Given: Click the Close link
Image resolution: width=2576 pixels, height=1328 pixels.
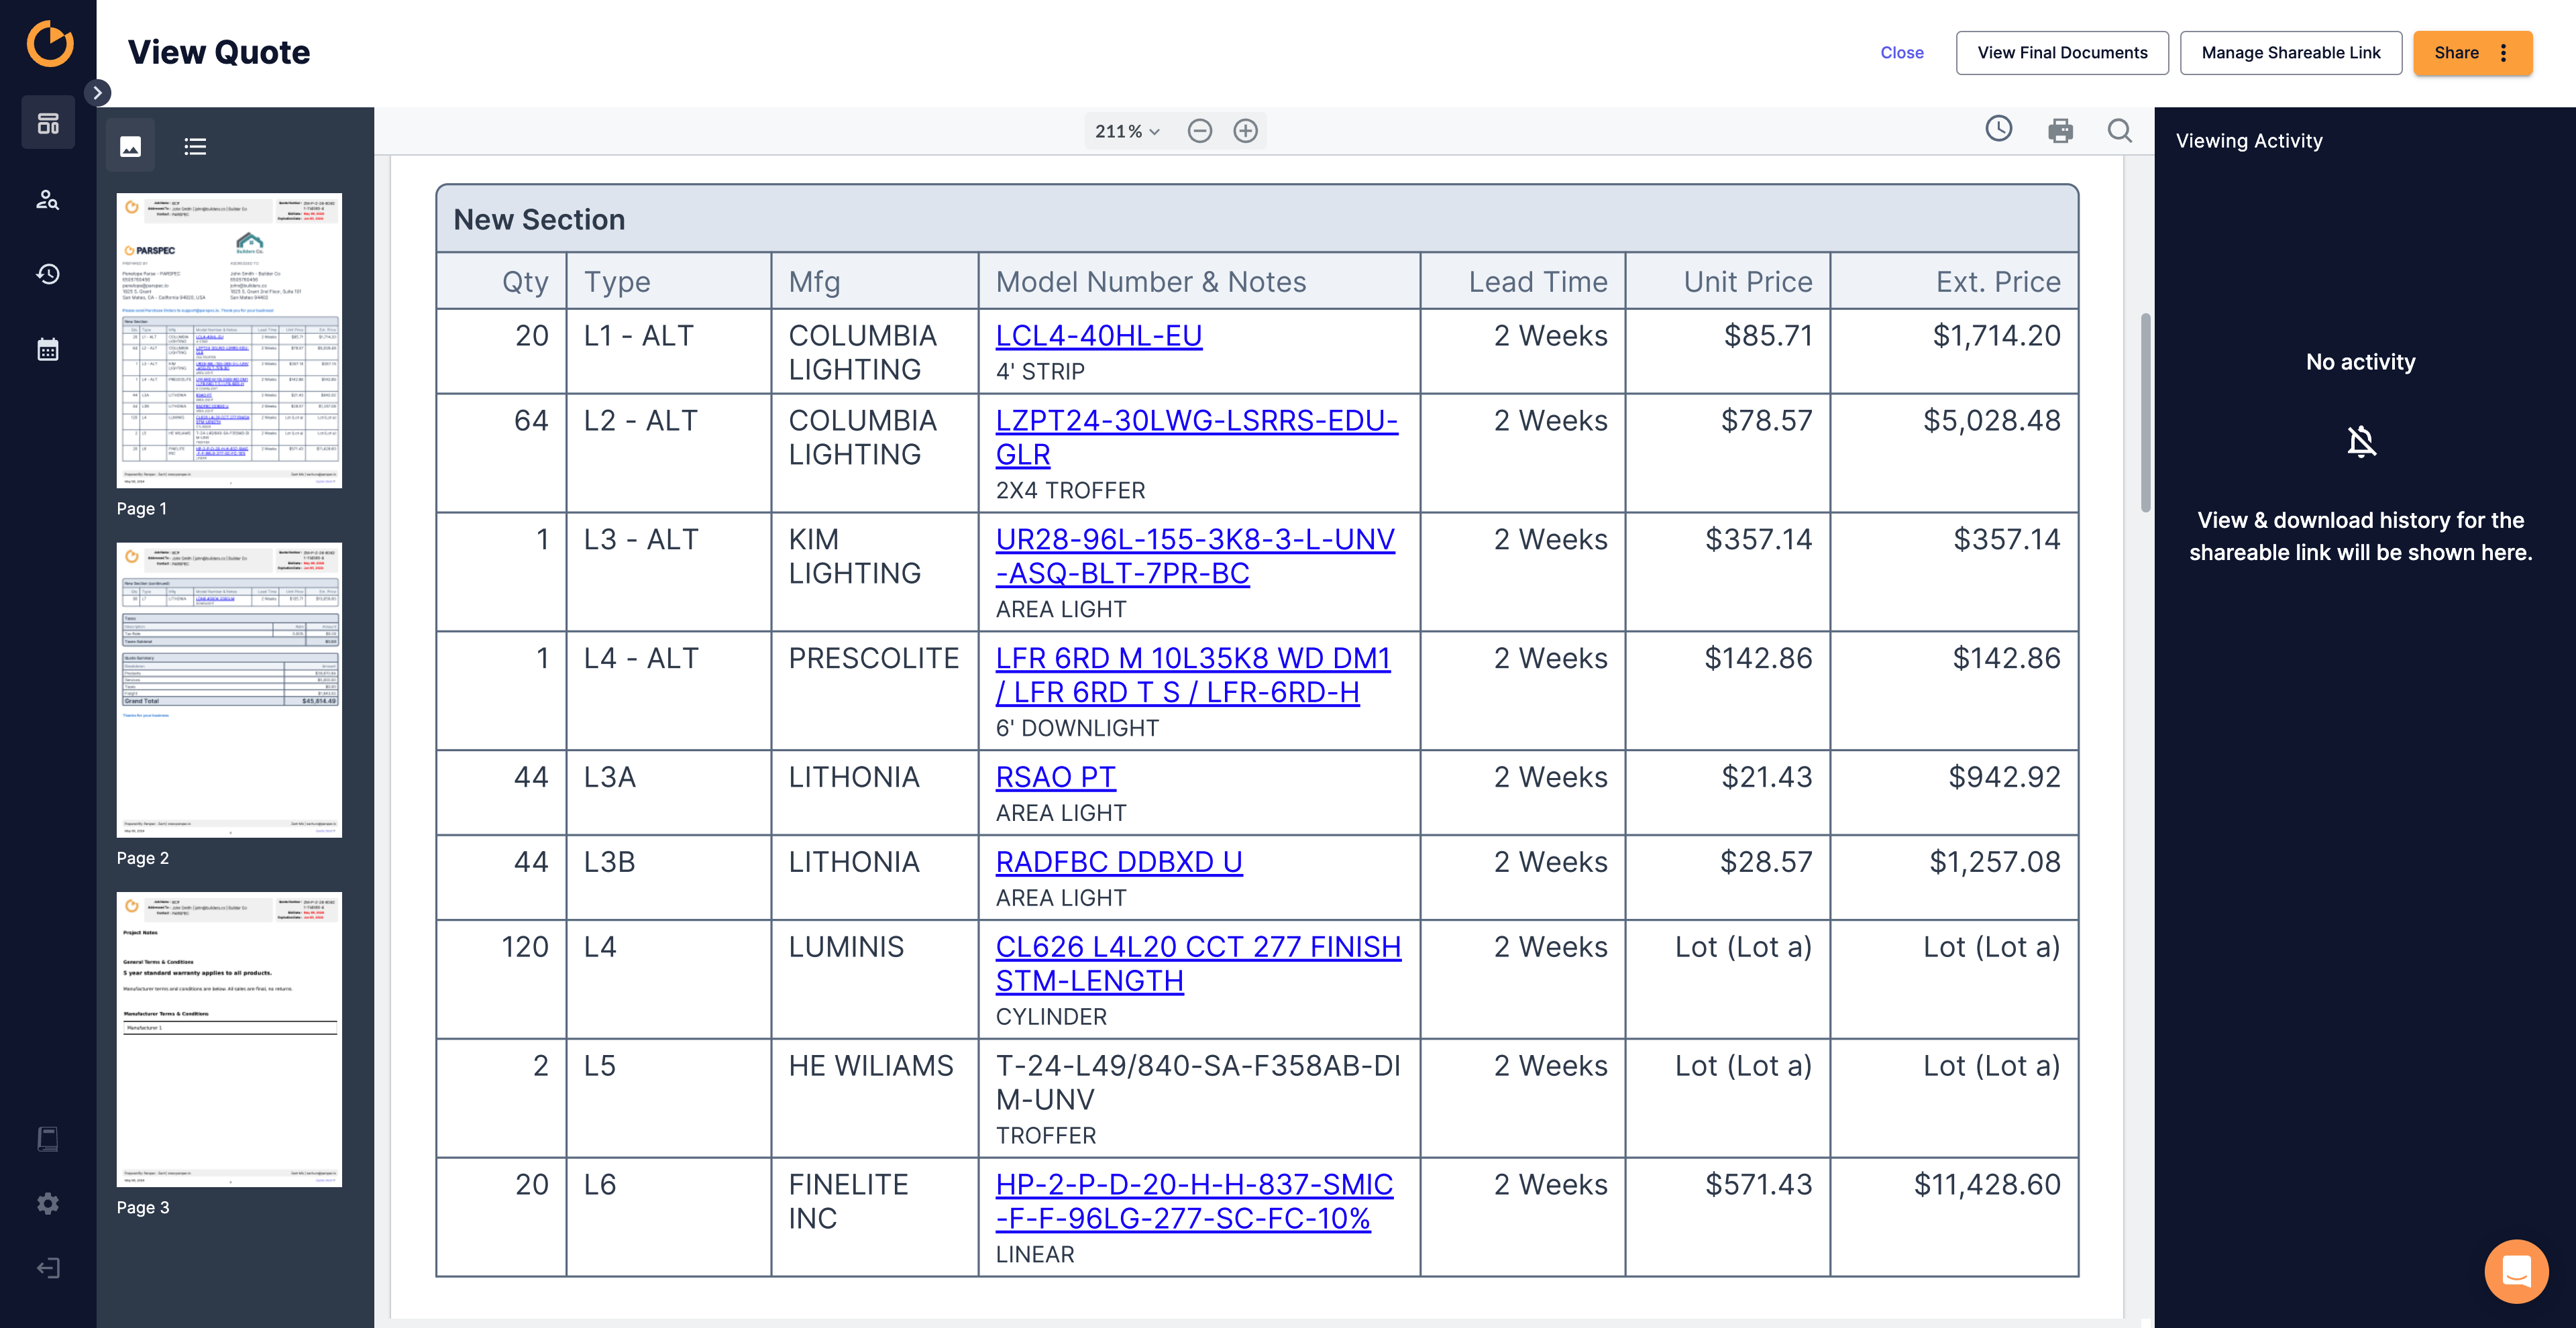Looking at the screenshot, I should (x=1901, y=53).
